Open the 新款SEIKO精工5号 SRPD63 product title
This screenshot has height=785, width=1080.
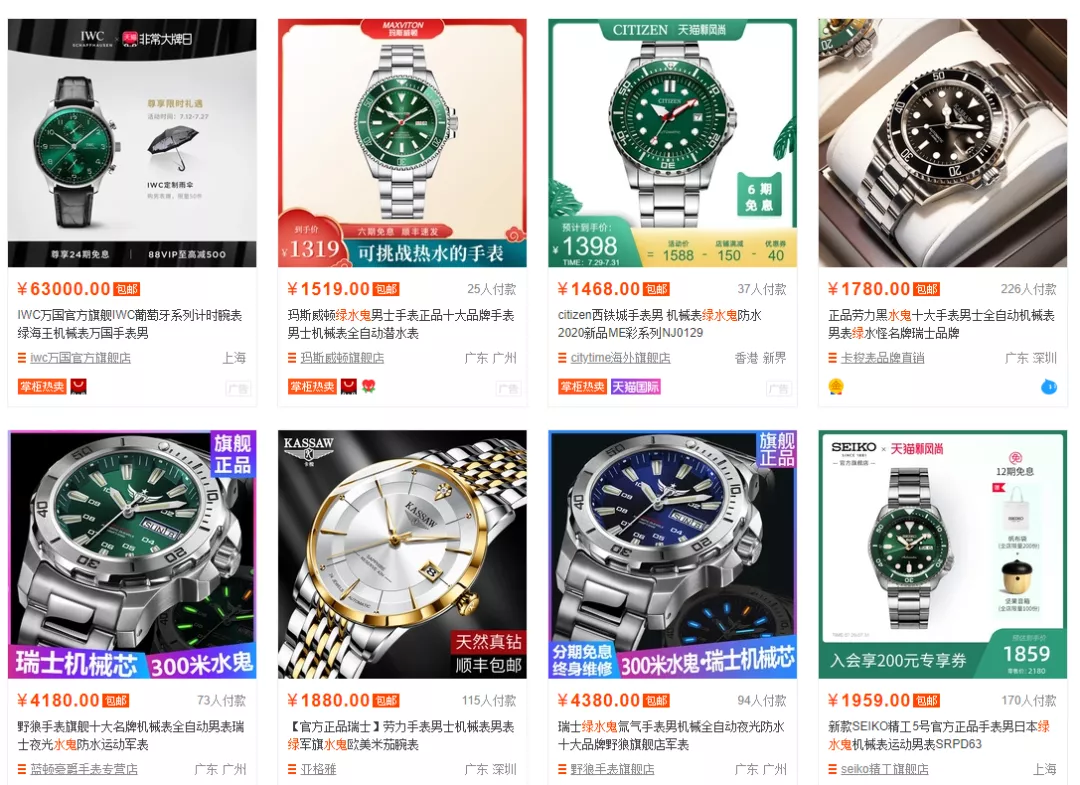pos(939,735)
